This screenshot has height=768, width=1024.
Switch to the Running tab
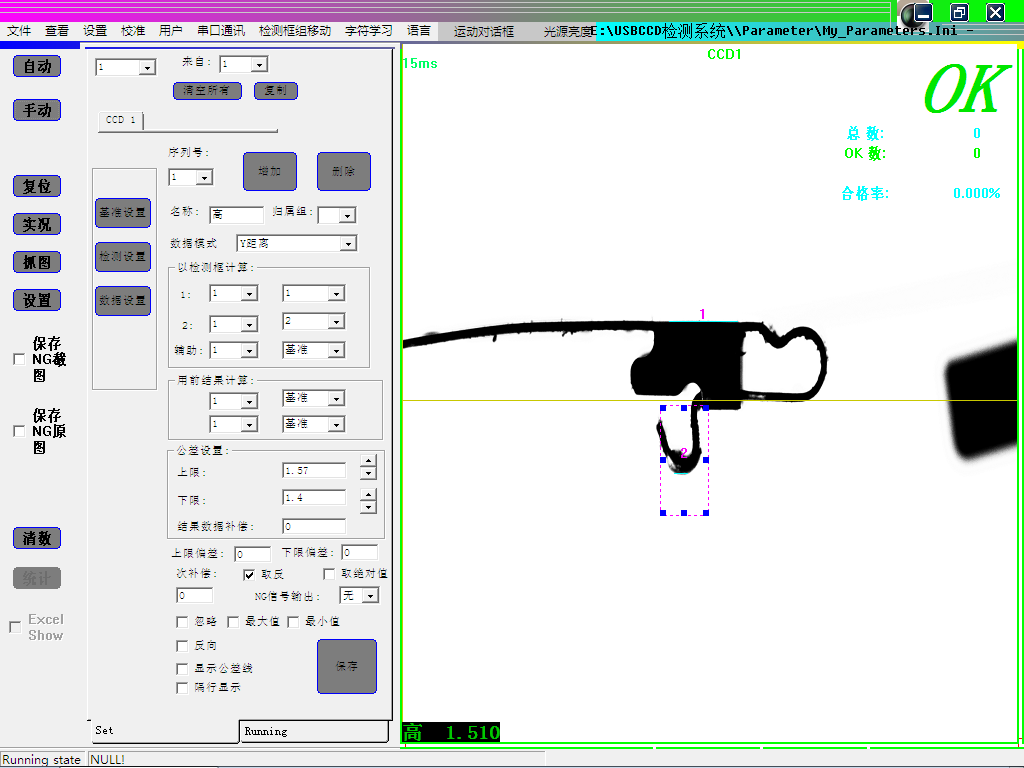[314, 731]
